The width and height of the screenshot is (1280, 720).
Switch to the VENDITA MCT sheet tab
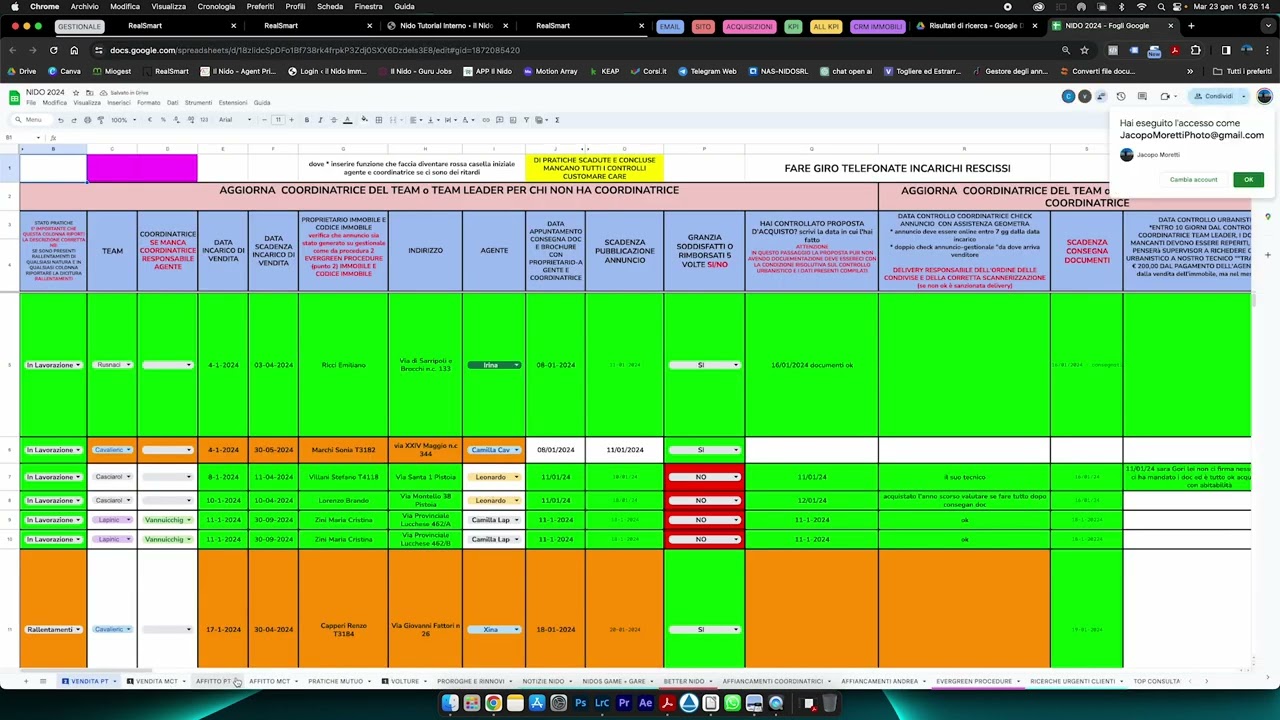156,681
